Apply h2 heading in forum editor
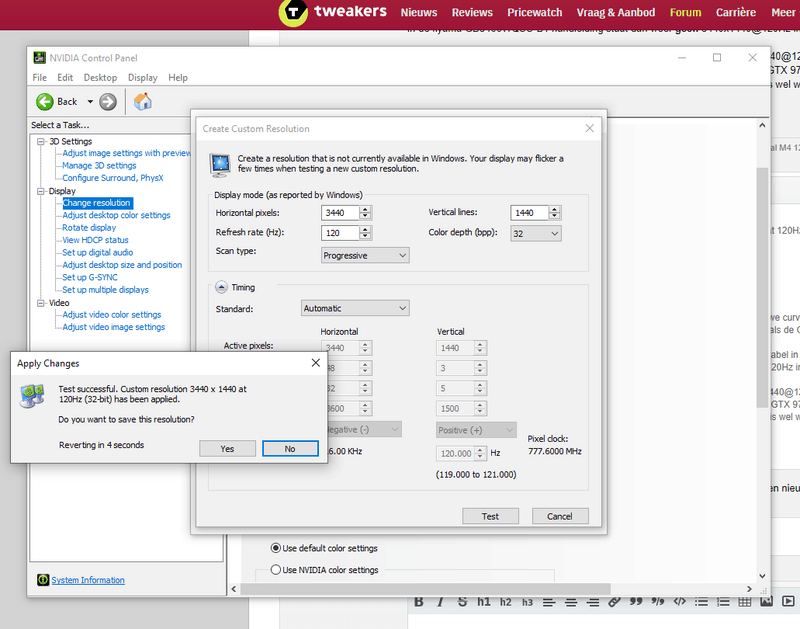The image size is (800, 629). coord(506,602)
